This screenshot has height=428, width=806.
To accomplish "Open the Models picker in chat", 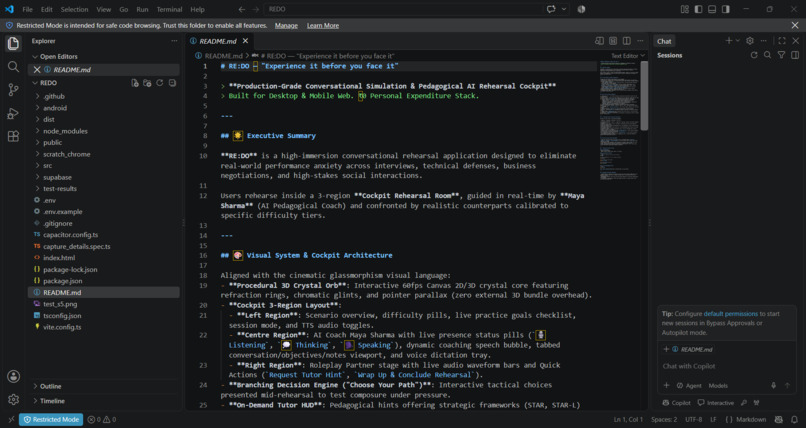I will click(x=718, y=385).
